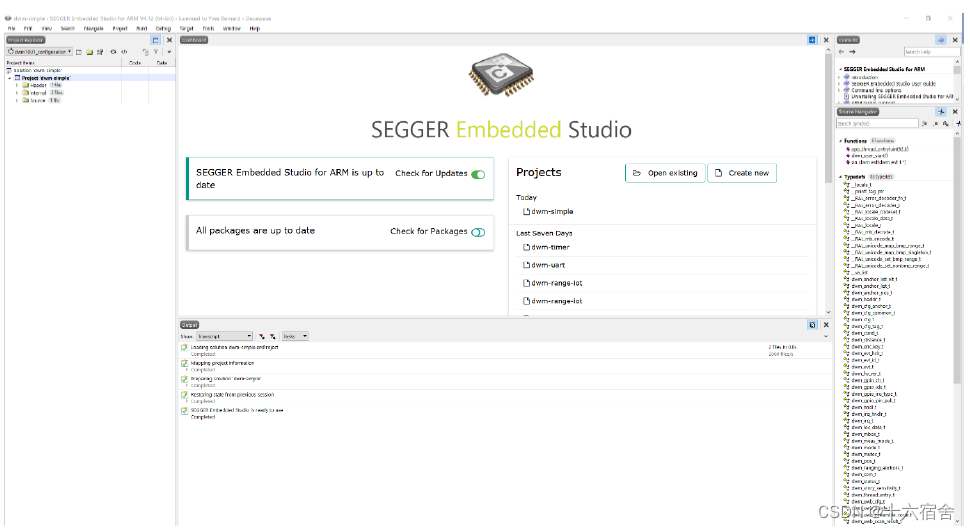Click the project view layout icon next to configuration
970x530 pixels.
[79, 52]
